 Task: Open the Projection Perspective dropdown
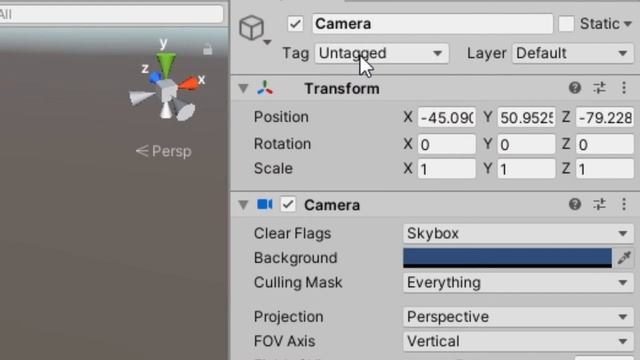(518, 317)
